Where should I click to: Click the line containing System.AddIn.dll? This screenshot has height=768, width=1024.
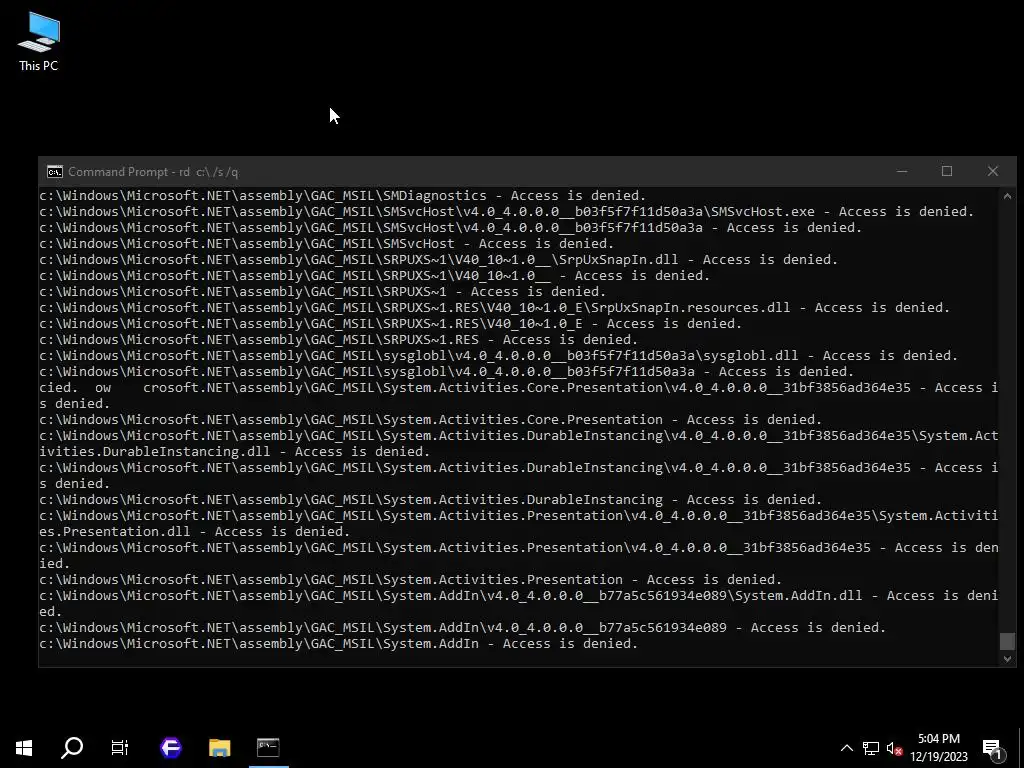coord(519,603)
